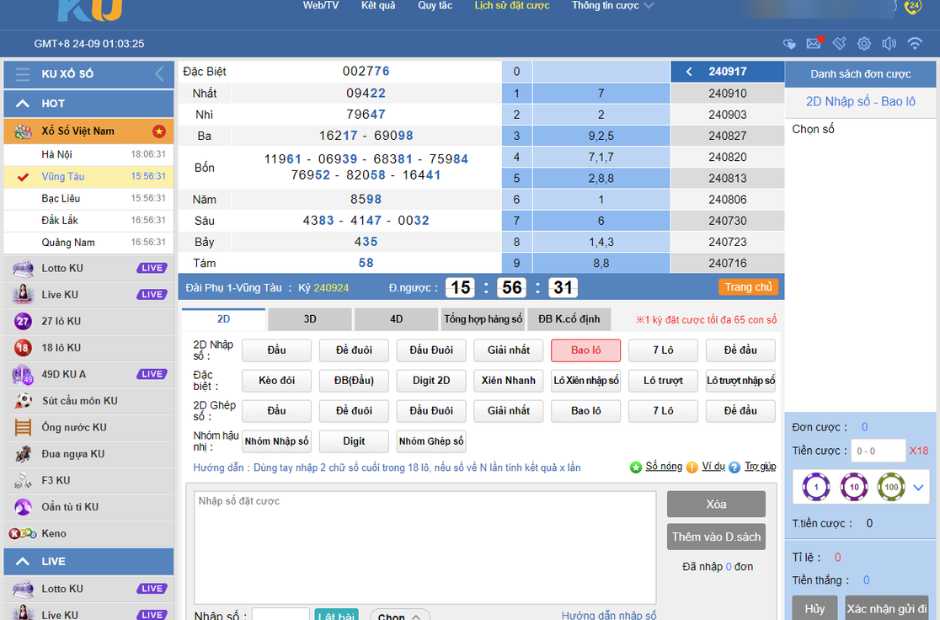Open the Keno colored balls icon
The width and height of the screenshot is (940, 620).
tap(23, 534)
